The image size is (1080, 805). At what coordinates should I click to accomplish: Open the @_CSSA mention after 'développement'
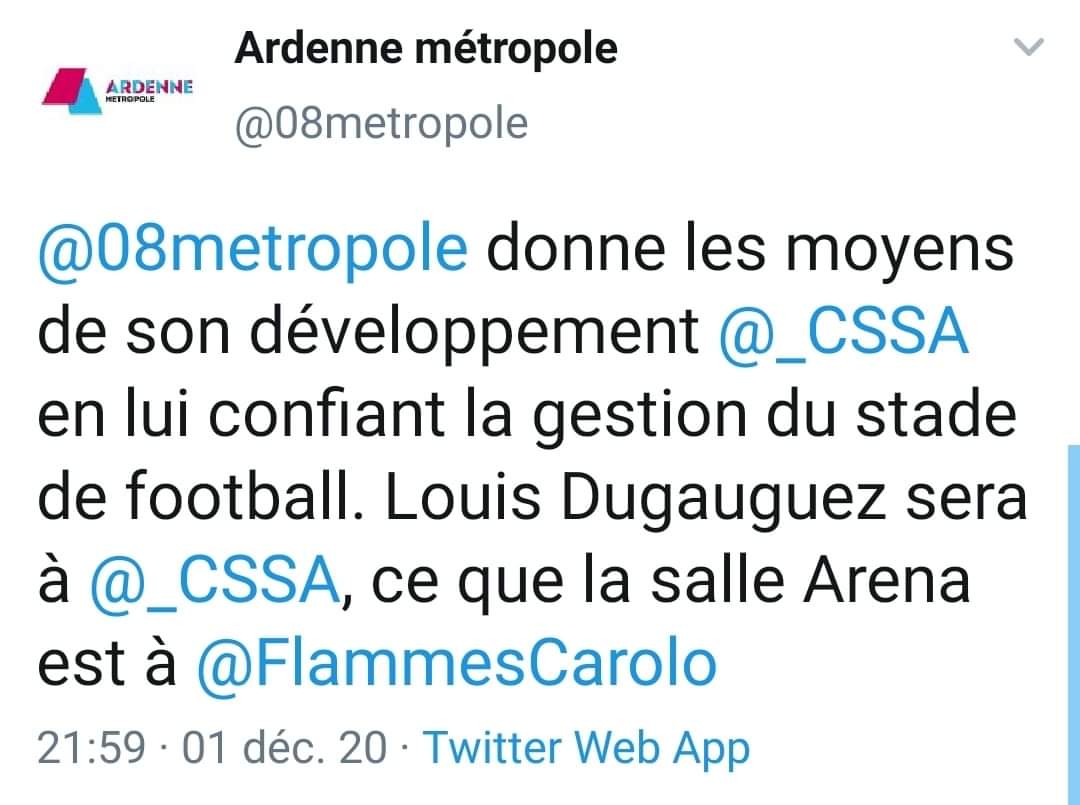click(843, 332)
